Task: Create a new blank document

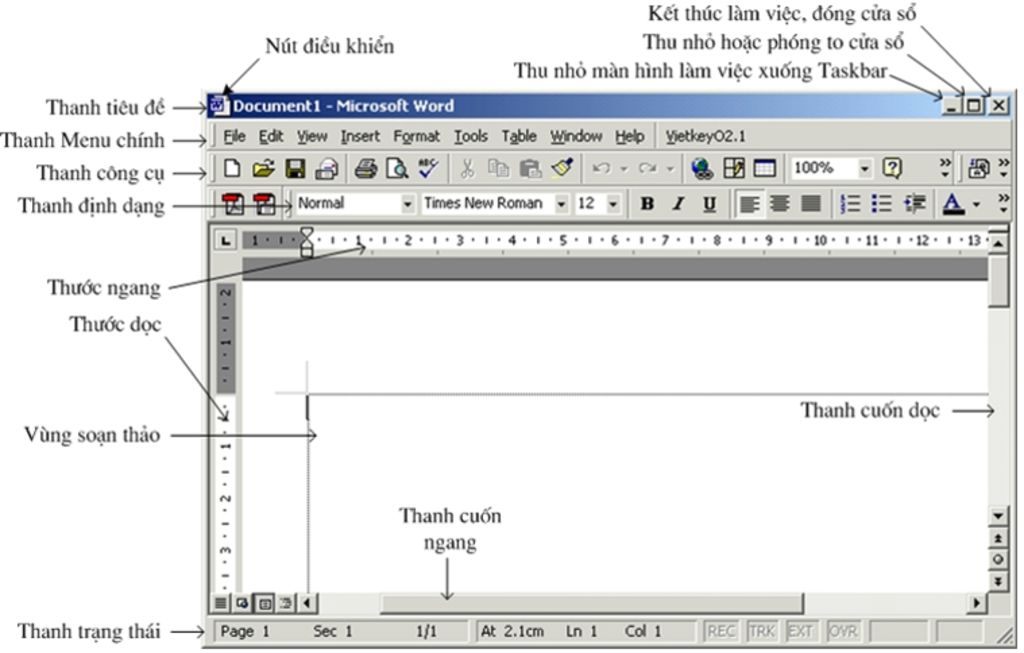Action: 232,168
